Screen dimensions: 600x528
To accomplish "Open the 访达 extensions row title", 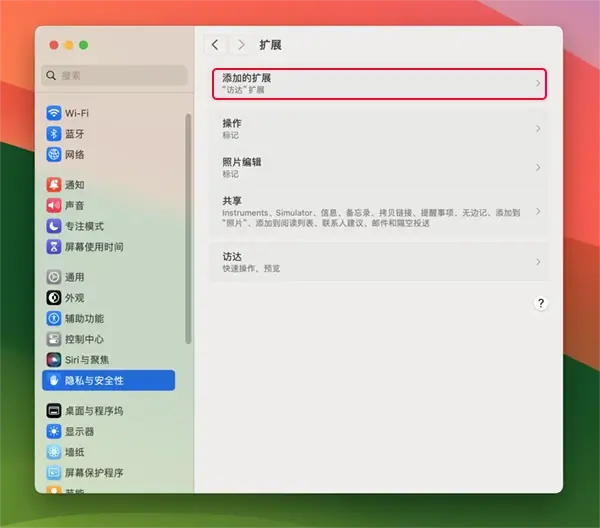I will click(x=232, y=257).
